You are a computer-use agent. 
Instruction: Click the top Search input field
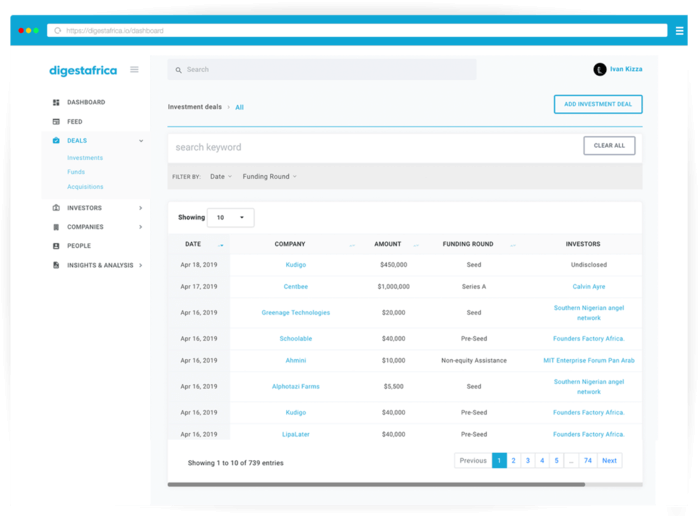click(x=322, y=70)
